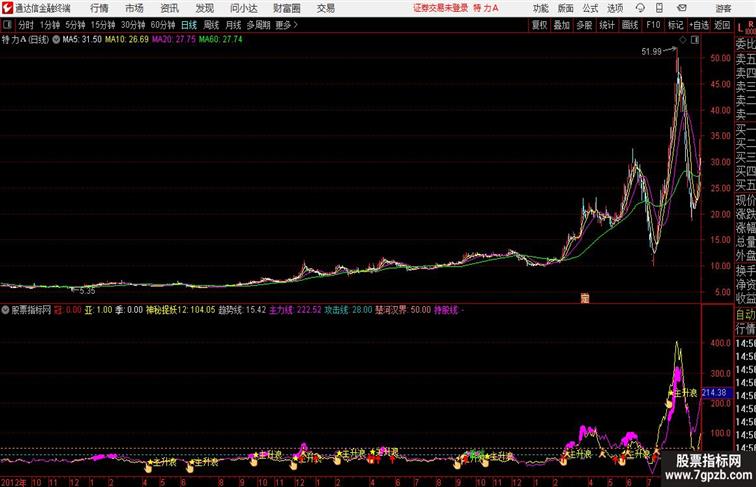Select the 月线 monthly tab
The image size is (756, 487).
point(233,25)
